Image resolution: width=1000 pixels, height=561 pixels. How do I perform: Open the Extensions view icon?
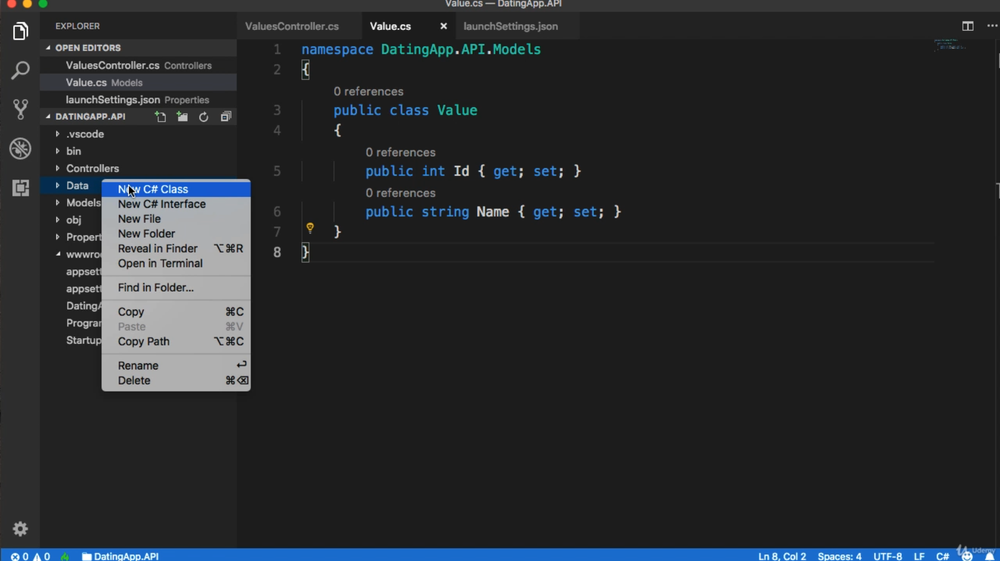pyautogui.click(x=20, y=187)
